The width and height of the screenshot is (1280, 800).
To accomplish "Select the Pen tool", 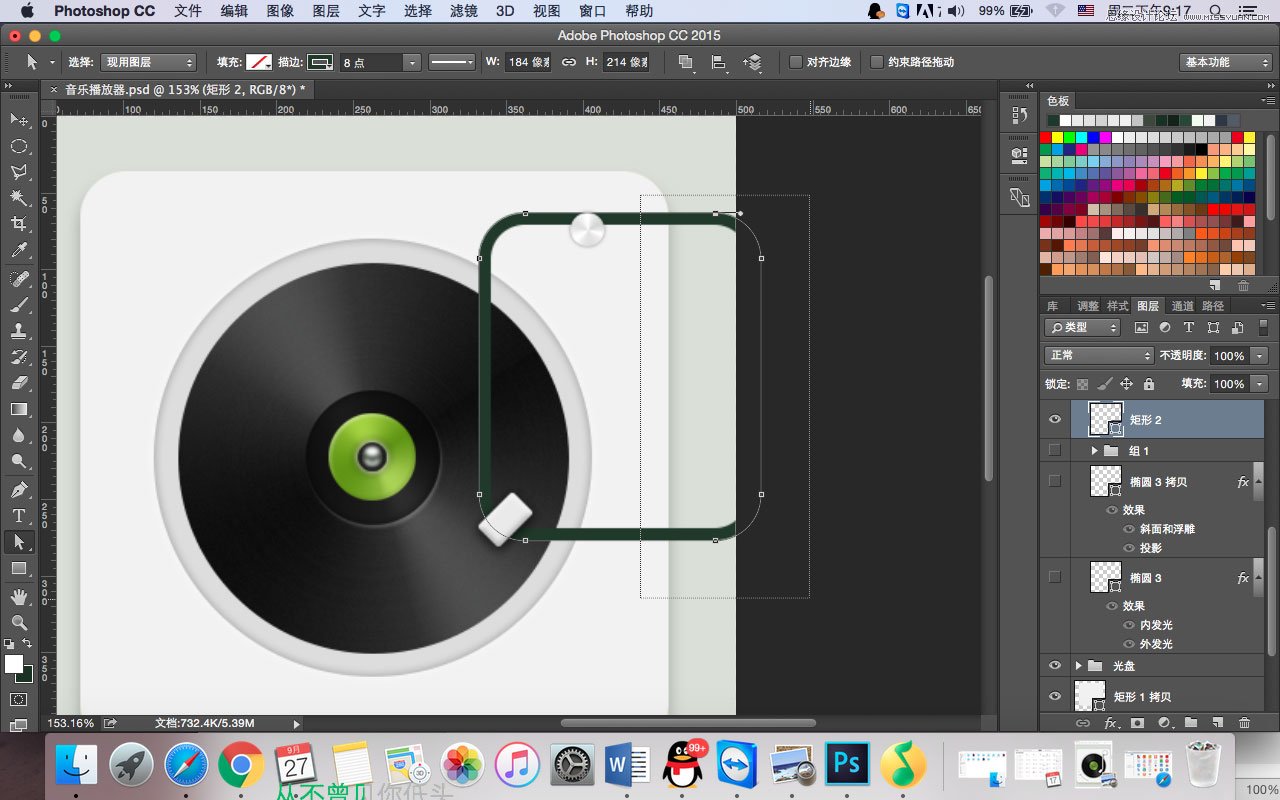I will pos(18,490).
